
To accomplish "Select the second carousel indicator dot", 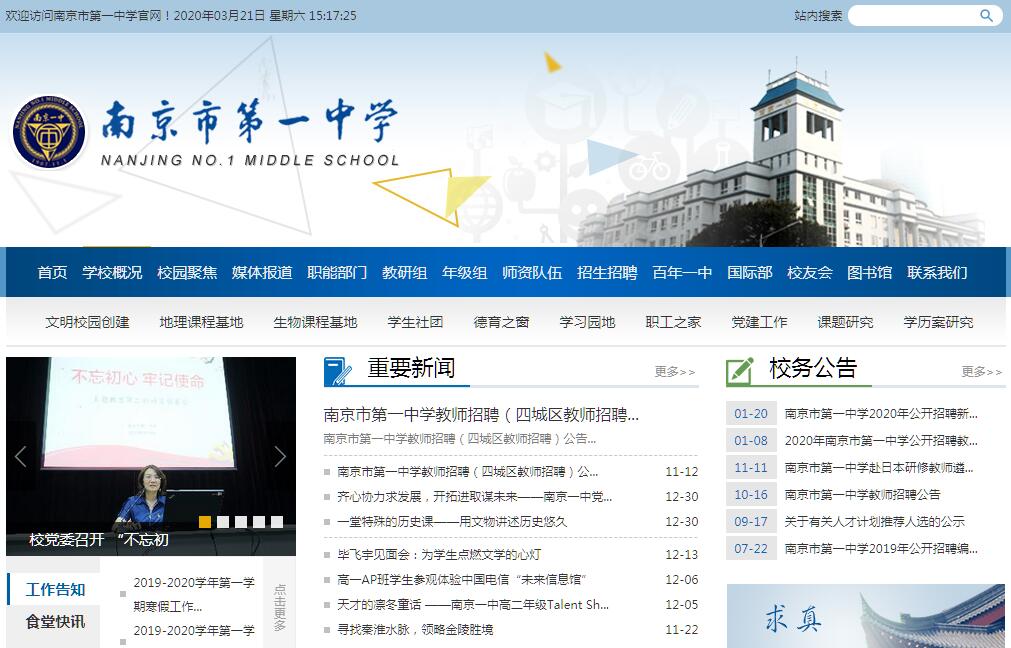I will [223, 522].
